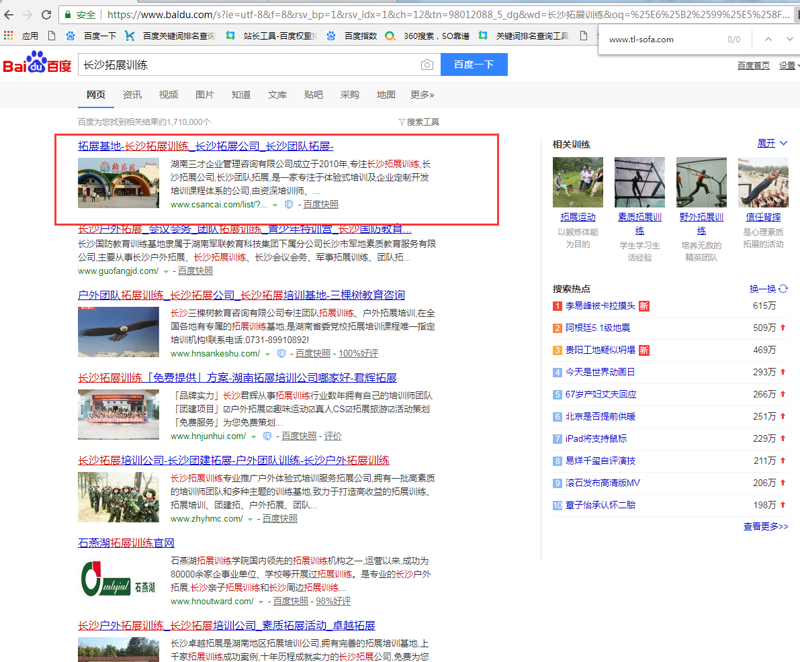Expand dropdown arrow next to zhyhmc.com URL
Image resolution: width=800 pixels, height=662 pixels.
[x=251, y=519]
